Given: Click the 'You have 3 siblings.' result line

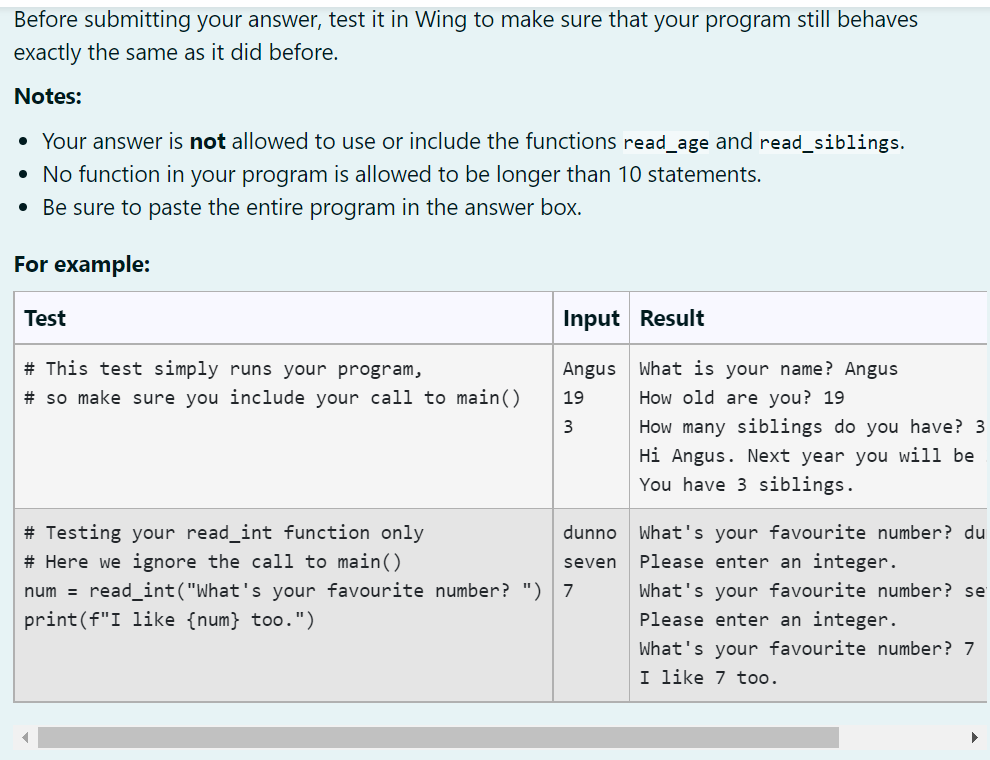Looking at the screenshot, I should point(746,485).
